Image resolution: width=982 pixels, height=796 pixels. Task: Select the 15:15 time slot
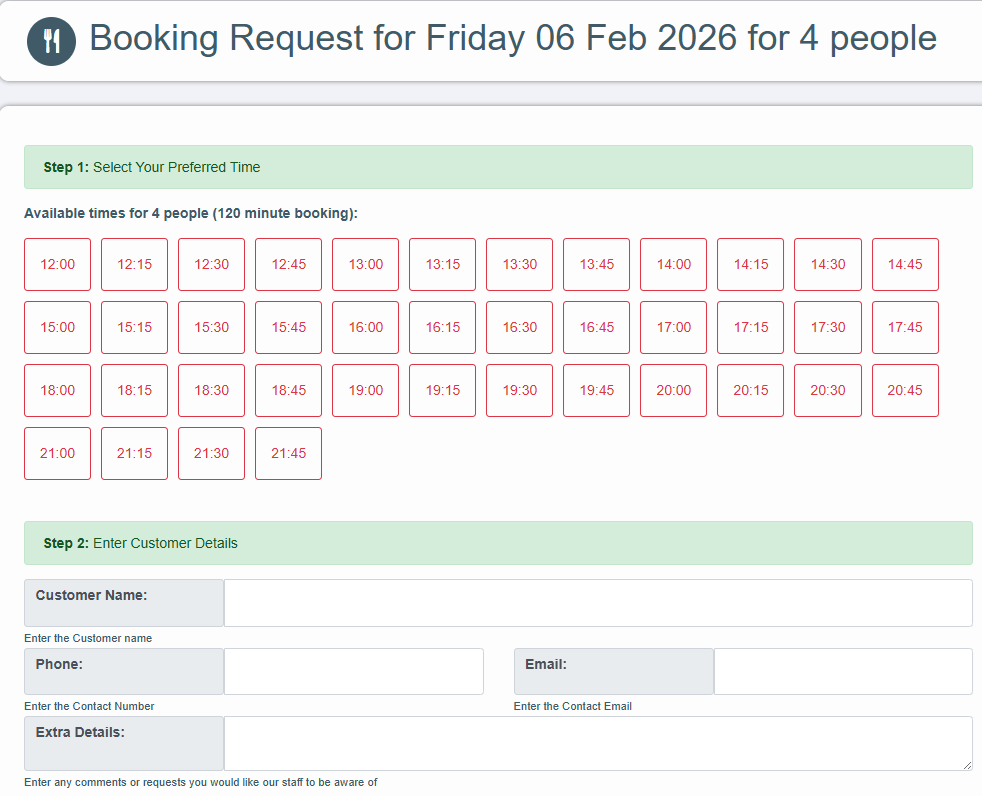pyautogui.click(x=134, y=328)
